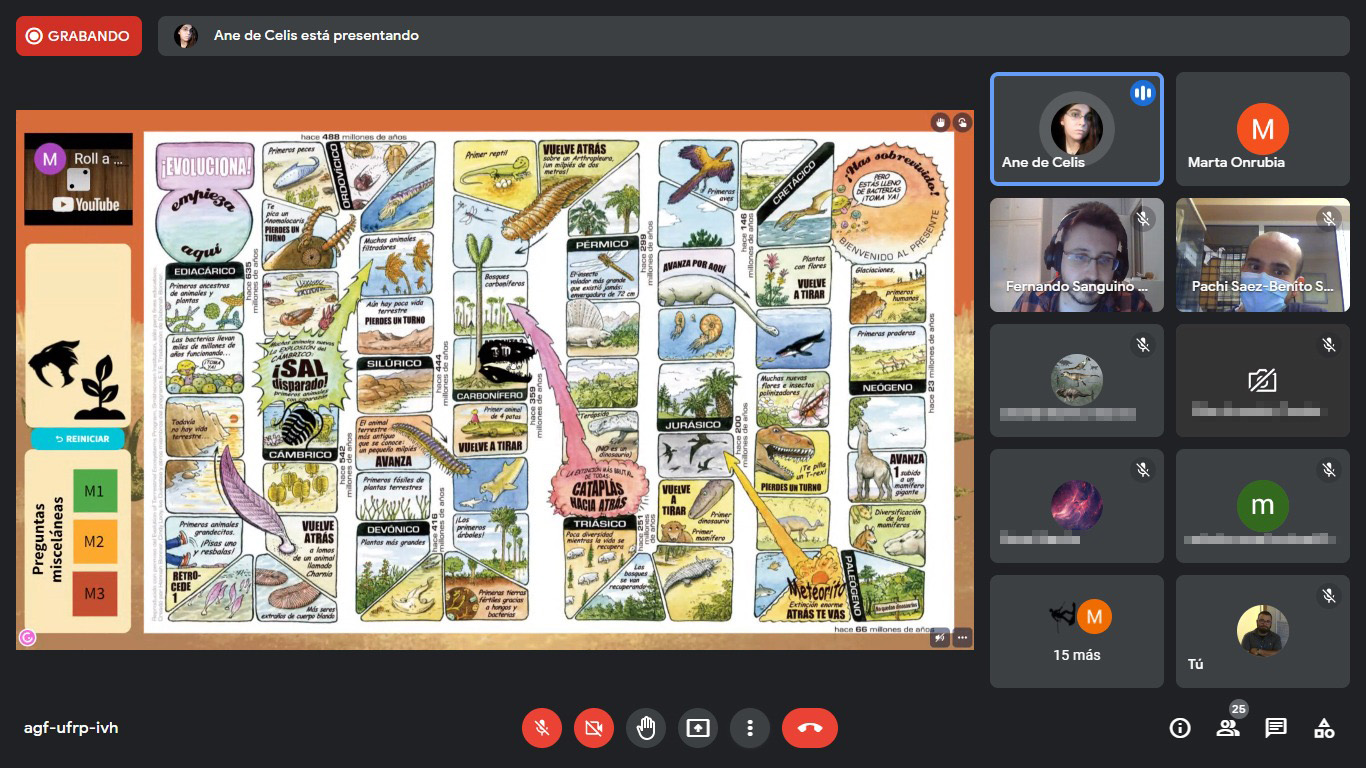
Task: Turn on the camera button
Action: (x=594, y=728)
